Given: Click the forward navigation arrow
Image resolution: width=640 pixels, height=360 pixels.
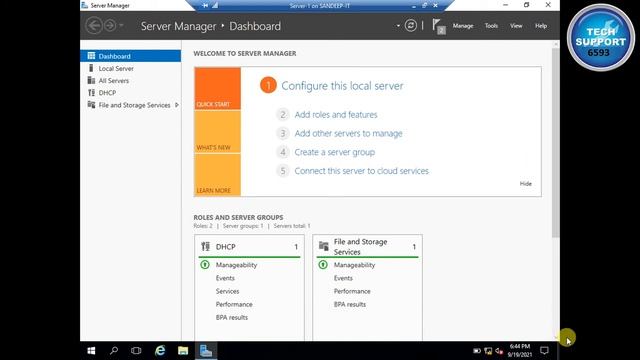Looking at the screenshot, I should (x=110, y=26).
